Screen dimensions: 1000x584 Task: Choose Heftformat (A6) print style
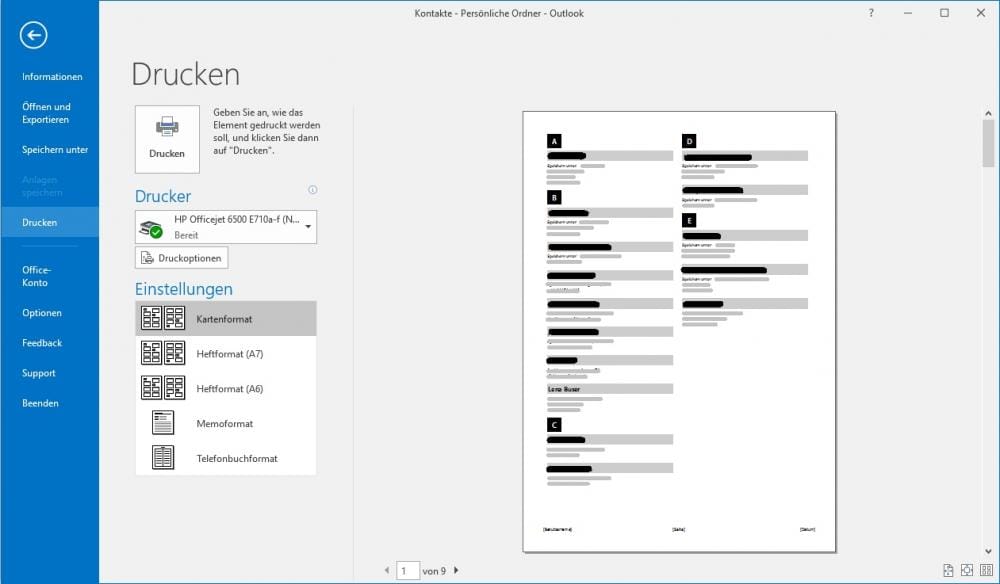[x=226, y=388]
